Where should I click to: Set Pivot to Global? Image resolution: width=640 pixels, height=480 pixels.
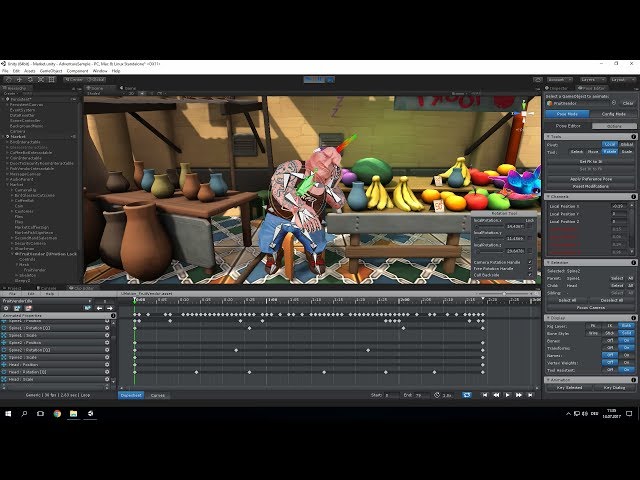(x=627, y=144)
